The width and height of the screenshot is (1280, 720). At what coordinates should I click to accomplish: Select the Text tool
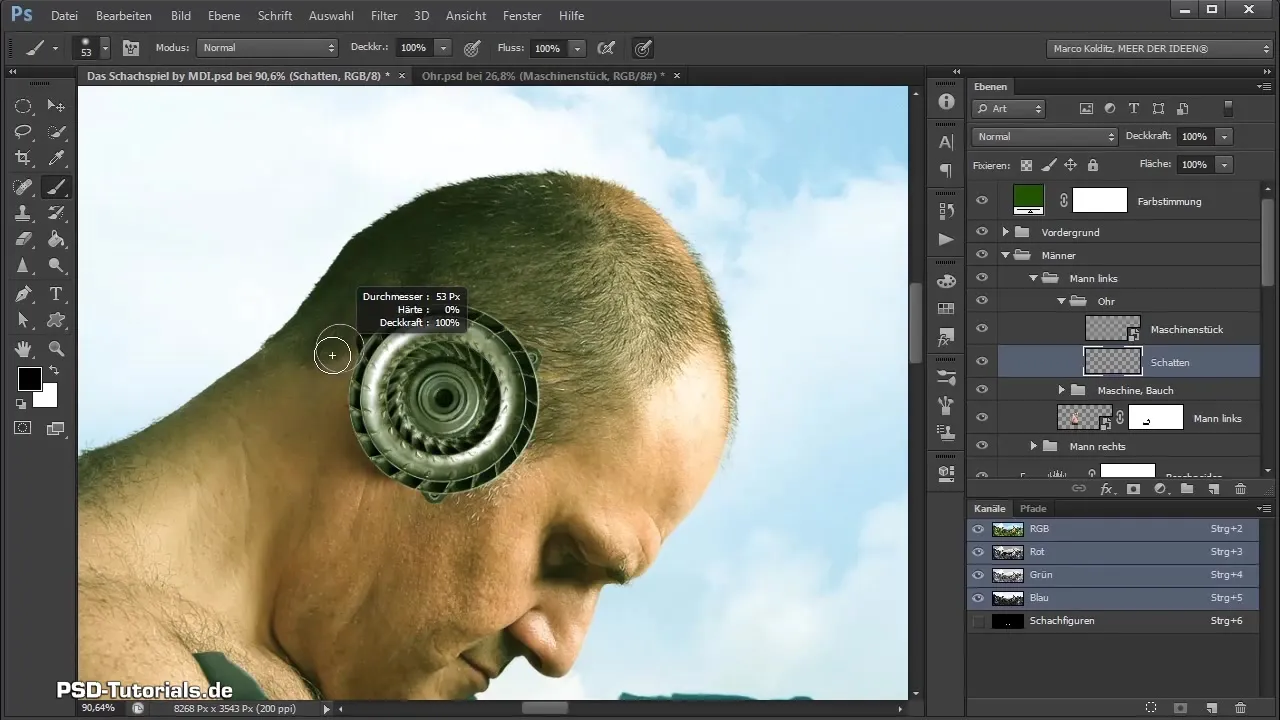tap(57, 294)
